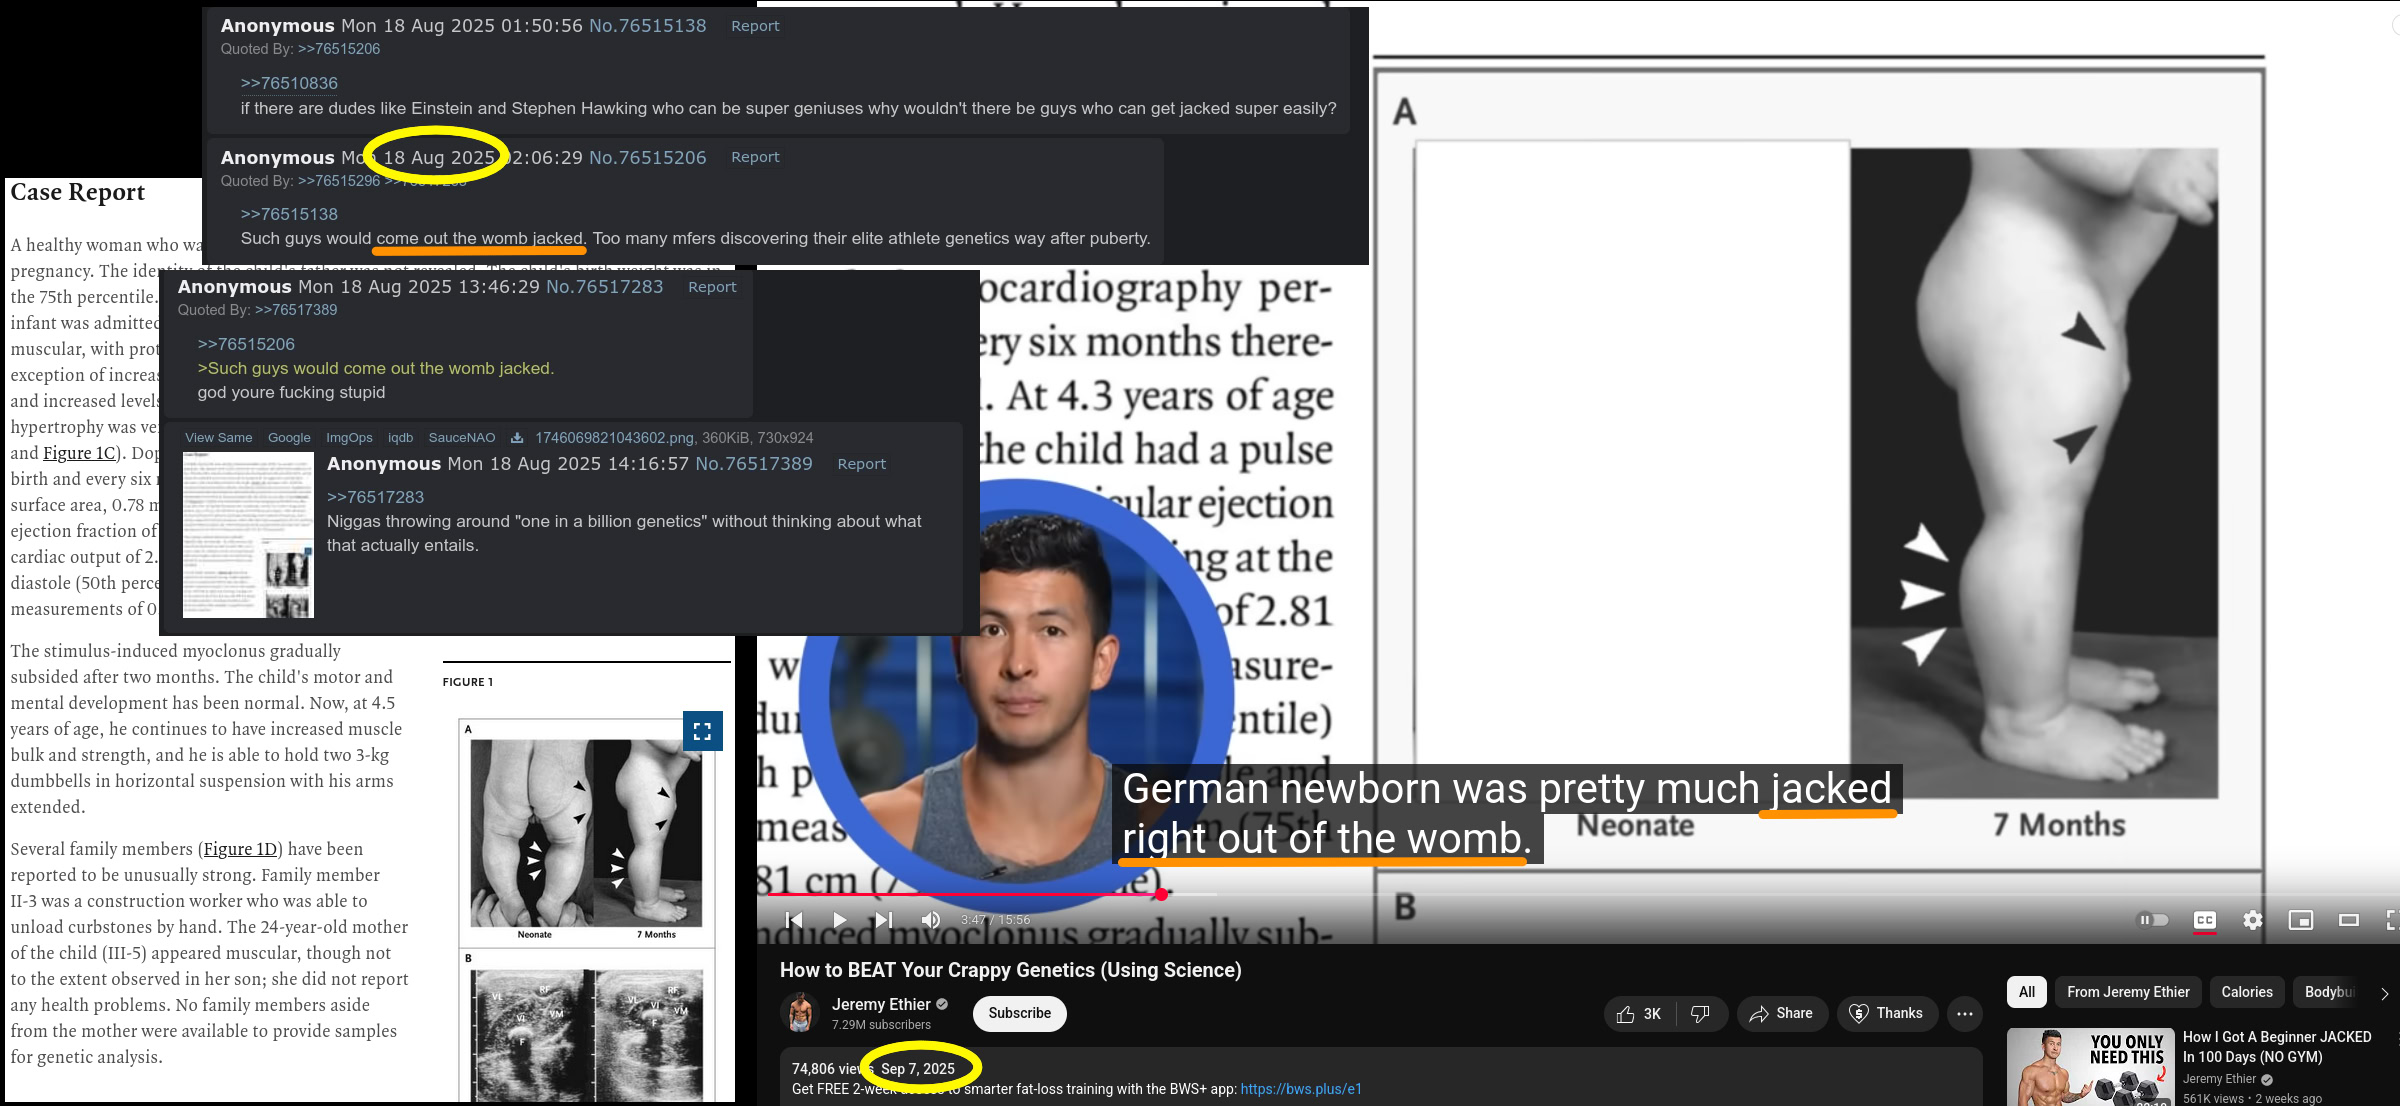Select 'Calories' filter chip
The height and width of the screenshot is (1106, 2400).
pyautogui.click(x=2246, y=992)
